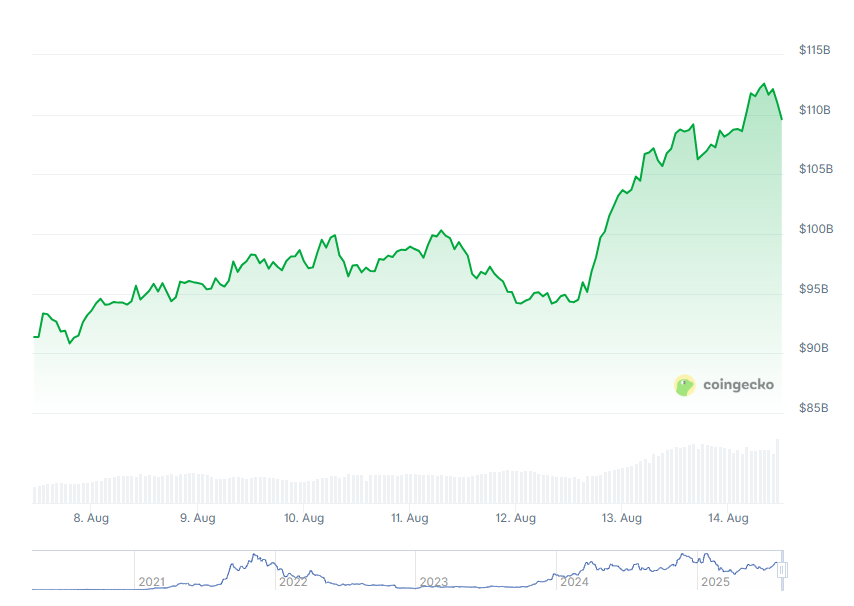Viewport: 854px width, 606px height.
Task: Select 2023 in the range navigator
Action: pos(434,582)
